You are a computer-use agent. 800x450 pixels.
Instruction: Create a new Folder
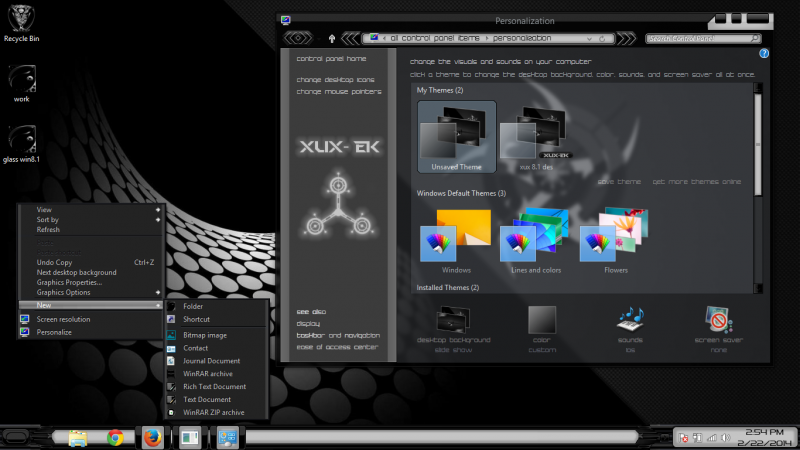(x=217, y=306)
